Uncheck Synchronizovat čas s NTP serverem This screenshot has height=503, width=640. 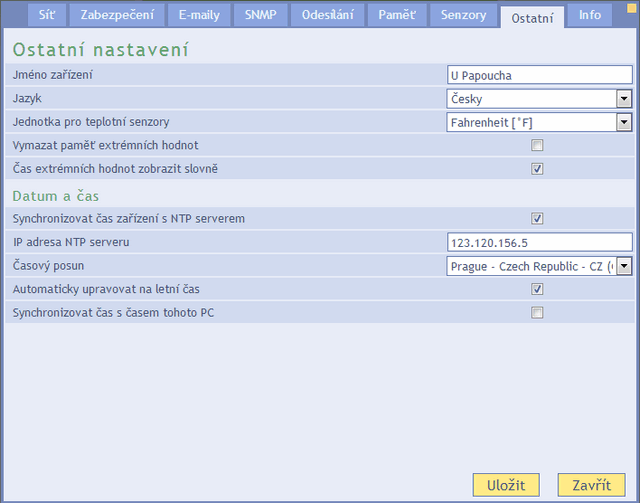point(537,219)
